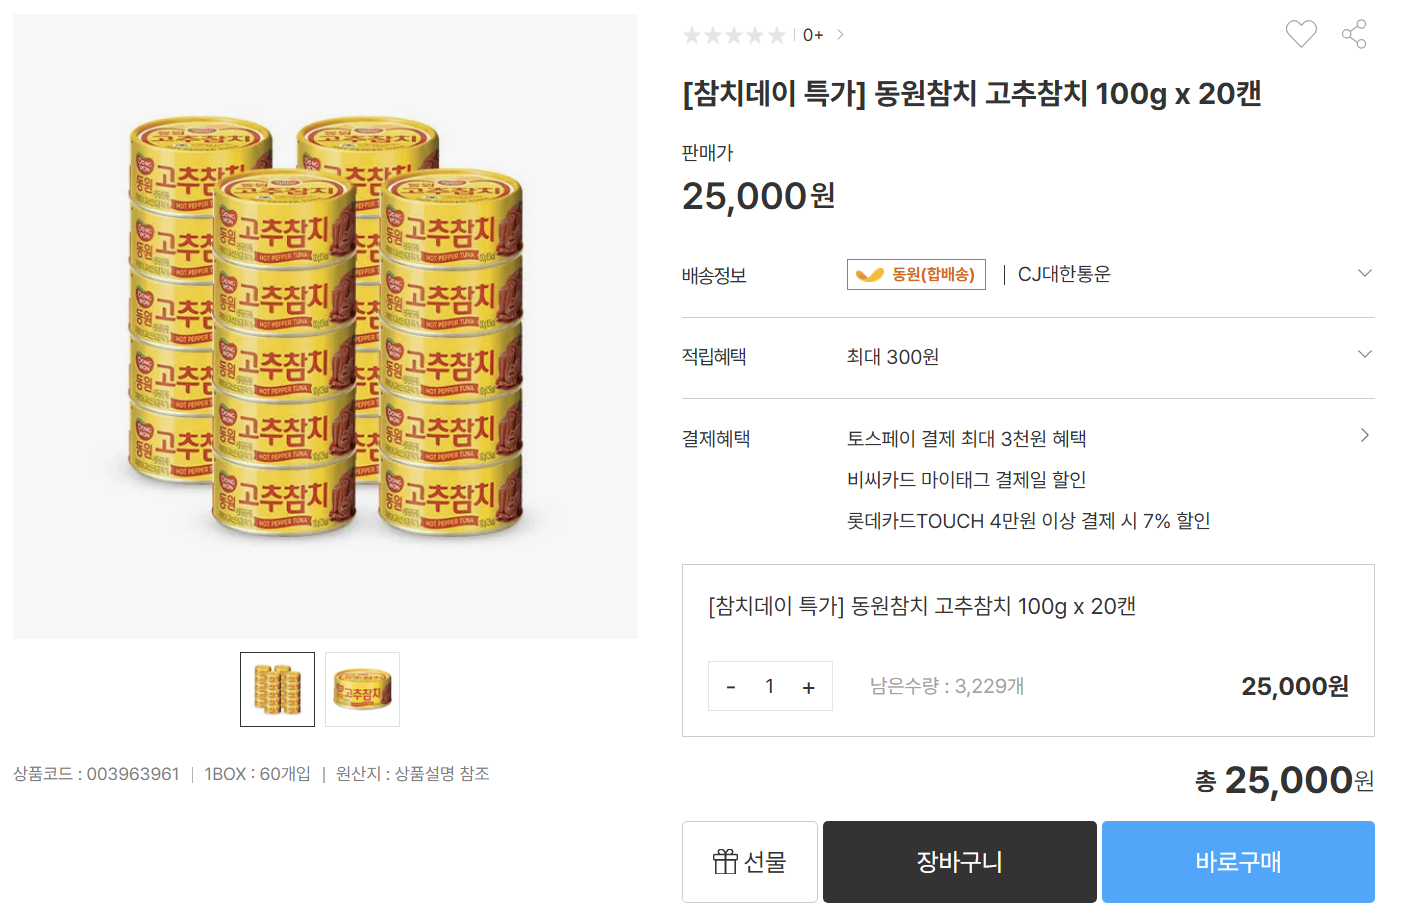Screen dimensions: 1404x913
Task: Expand the 배송정보 delivery section
Action: coord(1364,273)
